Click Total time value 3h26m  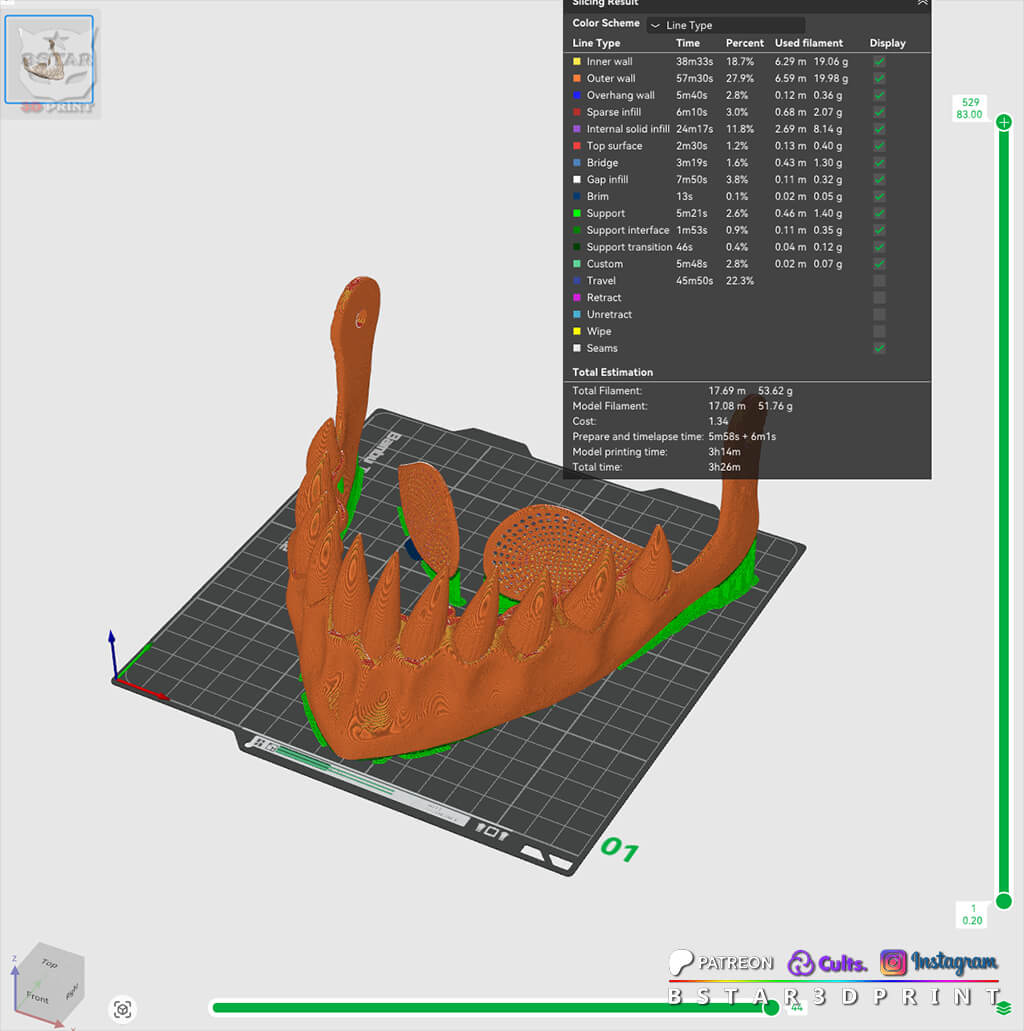point(724,467)
